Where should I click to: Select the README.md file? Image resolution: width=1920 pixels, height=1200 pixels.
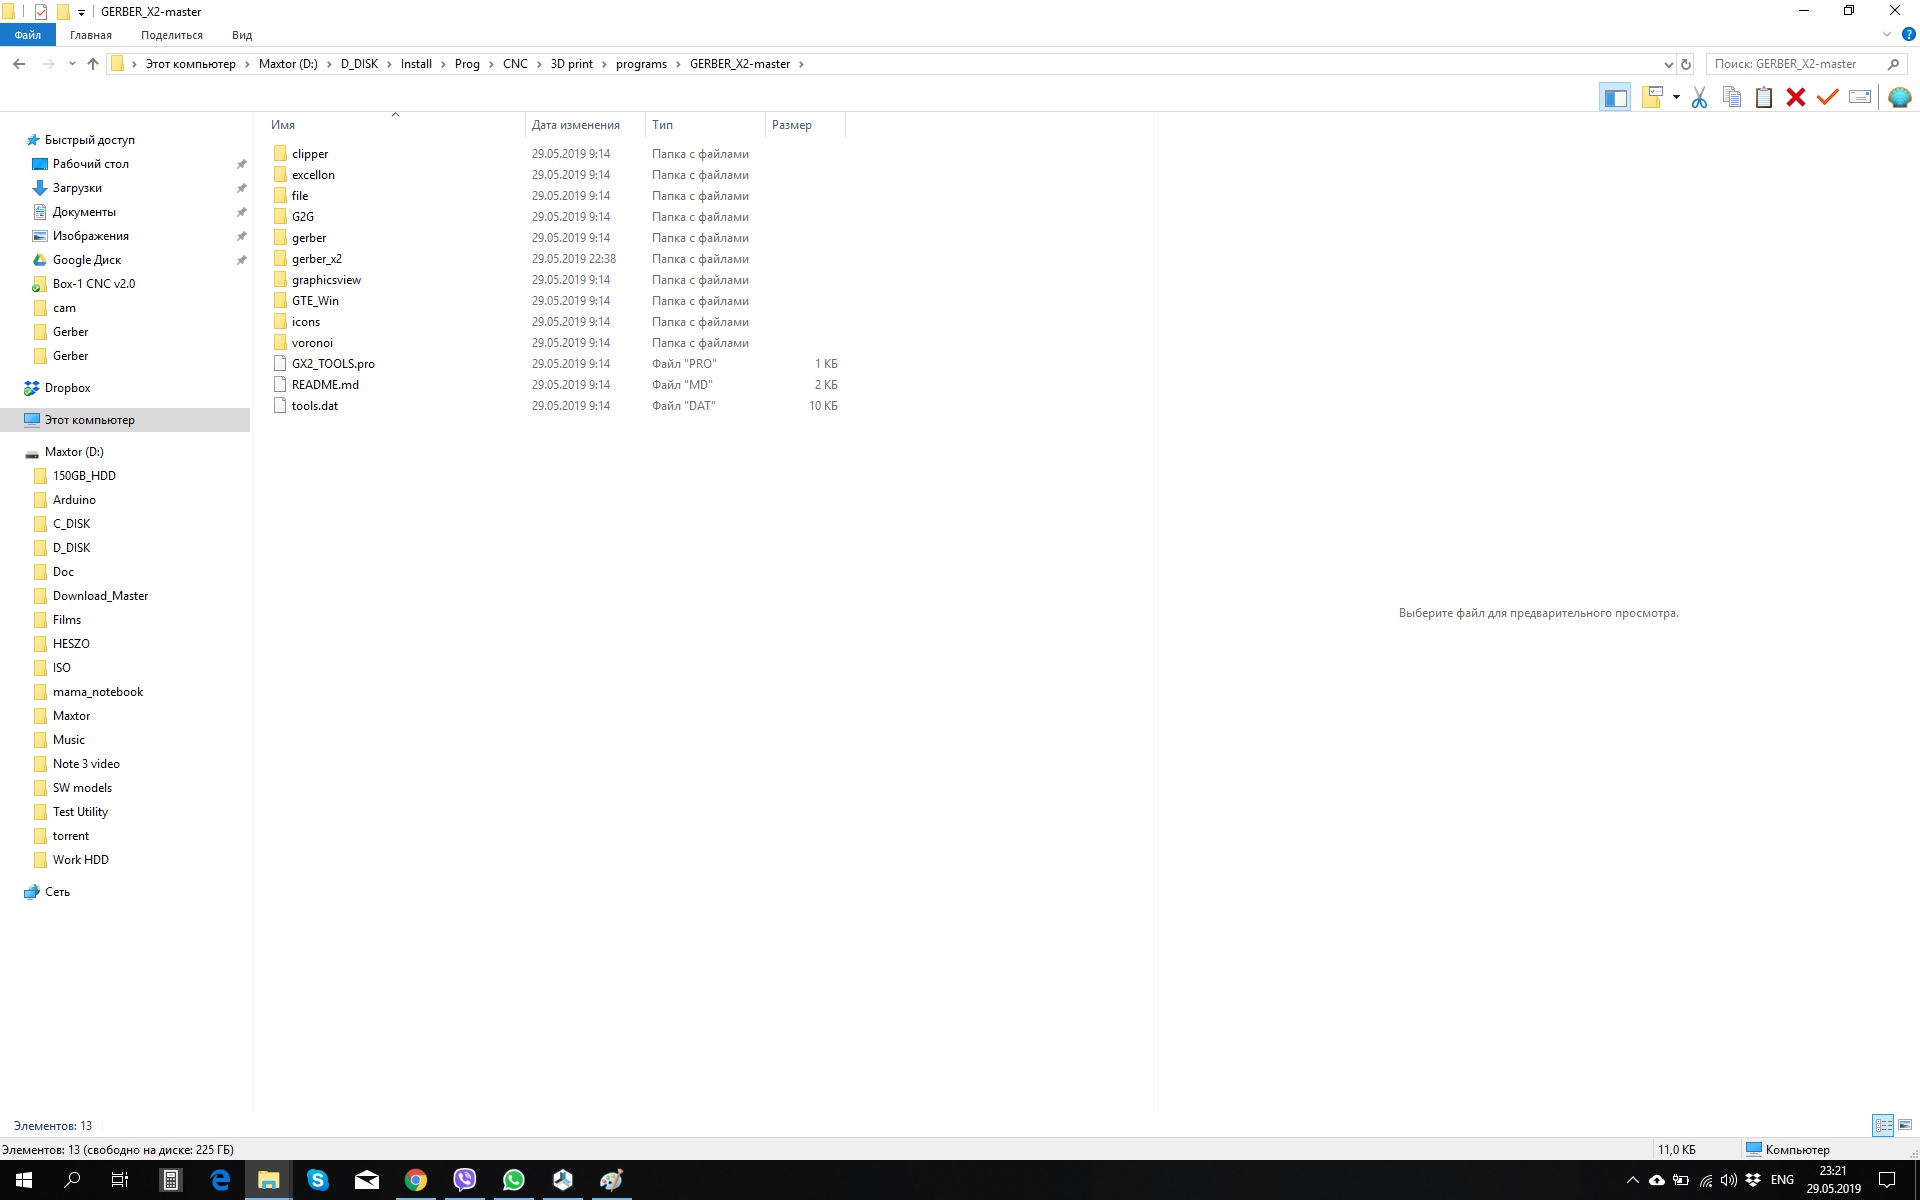point(325,385)
